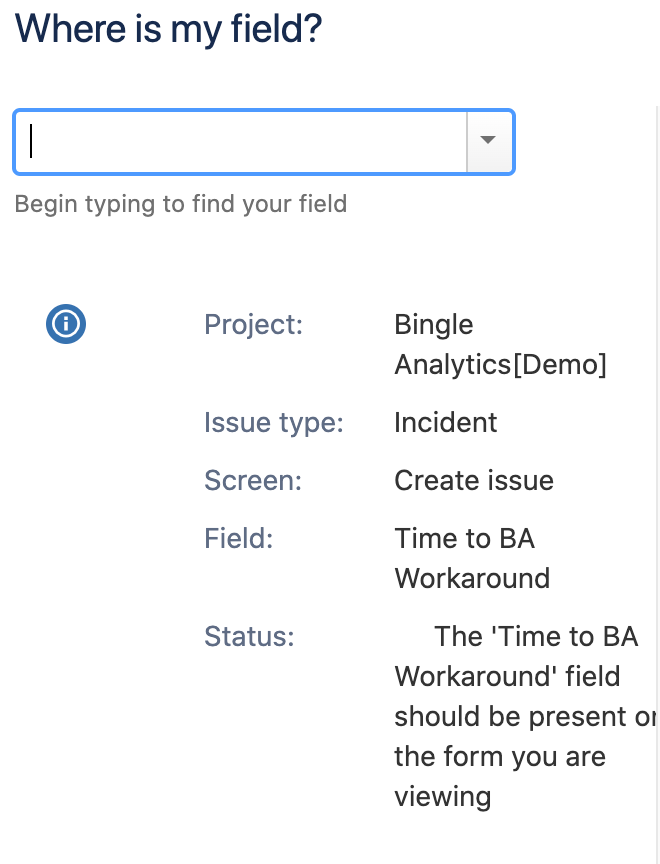Click the Field label
This screenshot has height=864, width=660.
239,538
